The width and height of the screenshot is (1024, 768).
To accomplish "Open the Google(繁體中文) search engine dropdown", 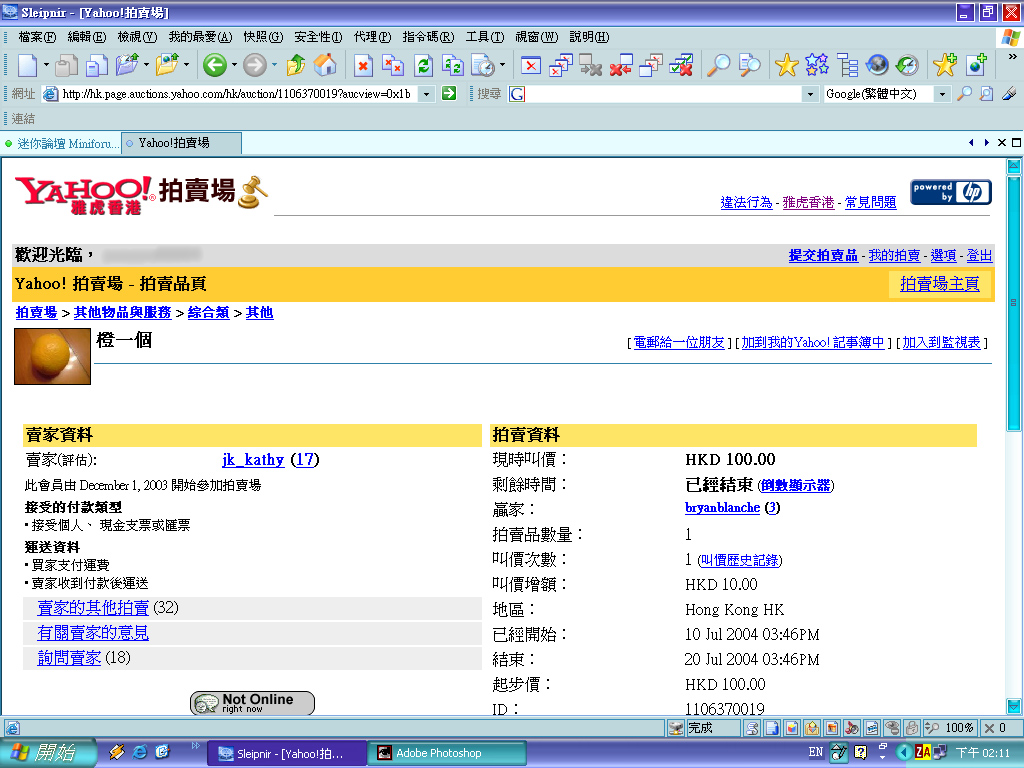I will (941, 94).
